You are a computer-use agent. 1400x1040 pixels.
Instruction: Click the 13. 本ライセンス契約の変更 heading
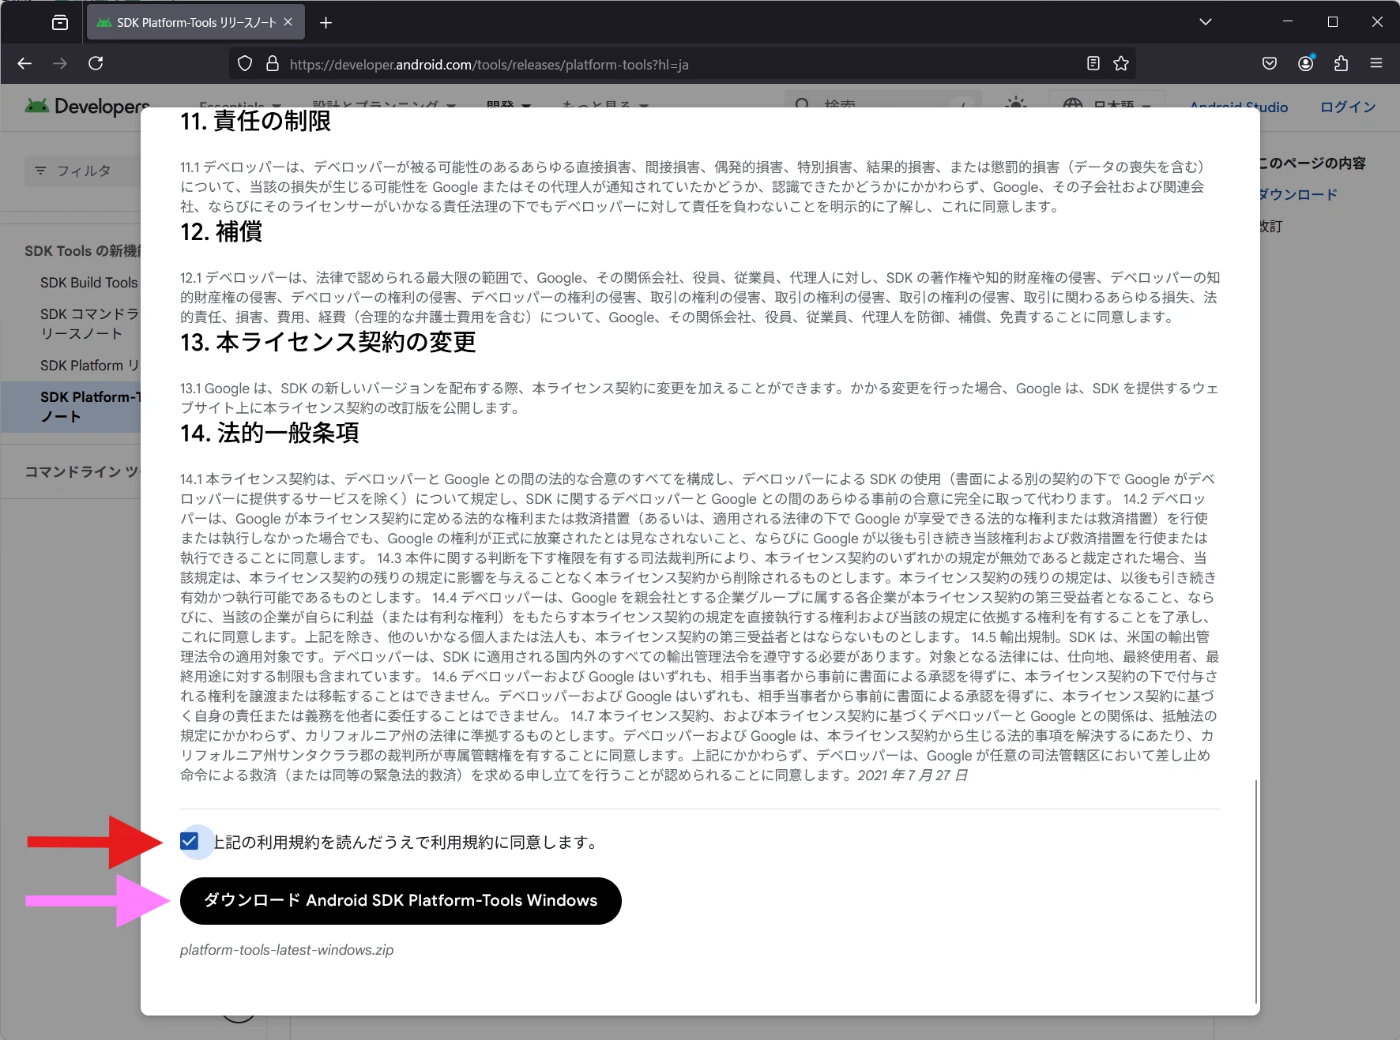pos(328,343)
